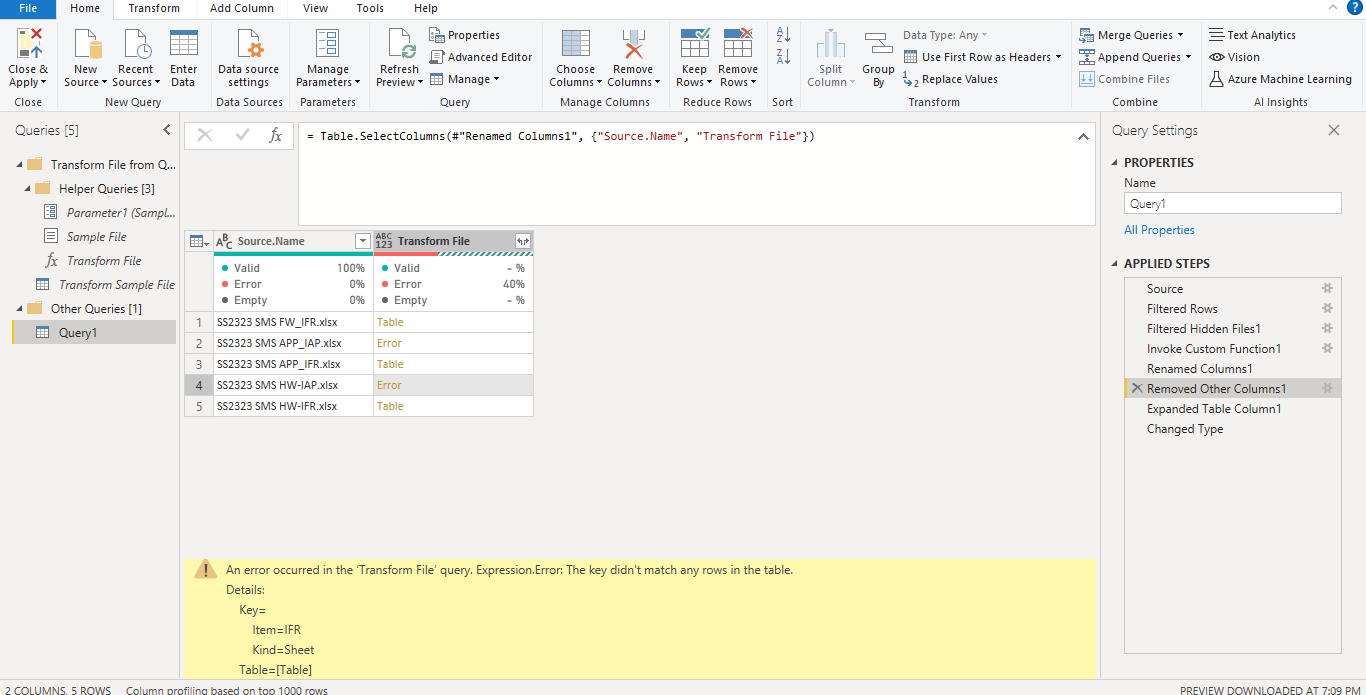The image size is (1366, 695).
Task: Open Source.Name column filter dropdown
Action: (362, 241)
